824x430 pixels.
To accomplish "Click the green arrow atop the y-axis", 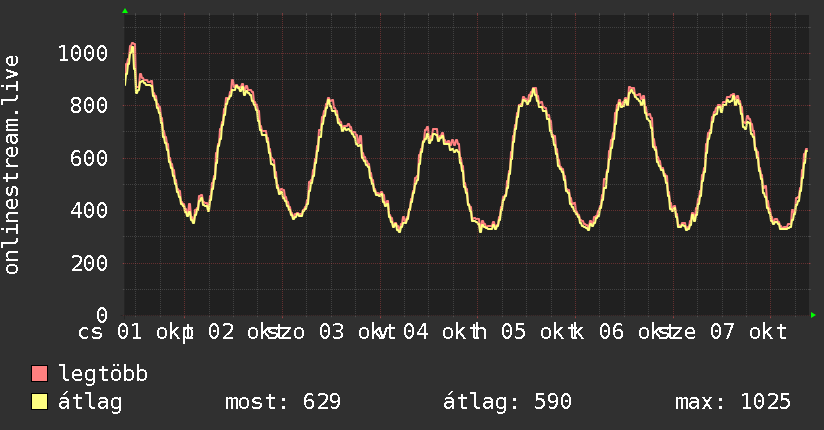I will [125, 11].
